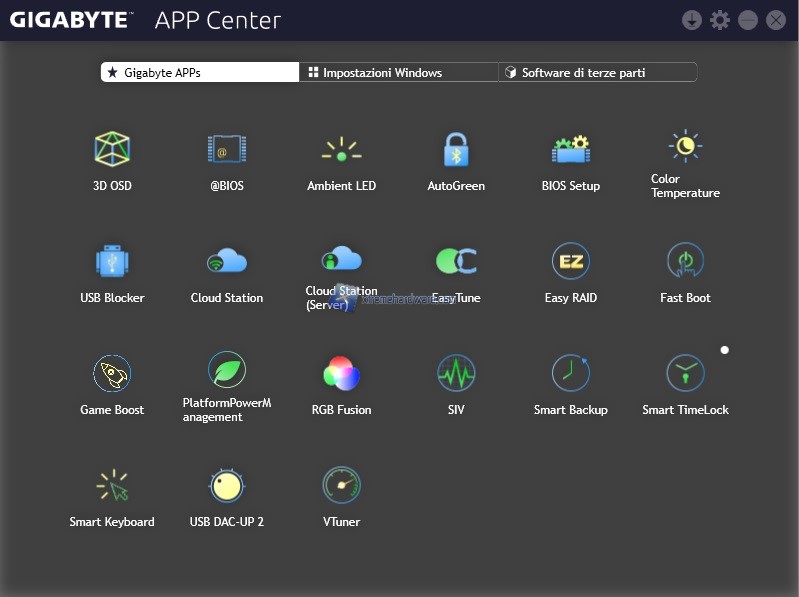The height and width of the screenshot is (597, 799).
Task: Start the Game Boost app
Action: click(x=112, y=374)
